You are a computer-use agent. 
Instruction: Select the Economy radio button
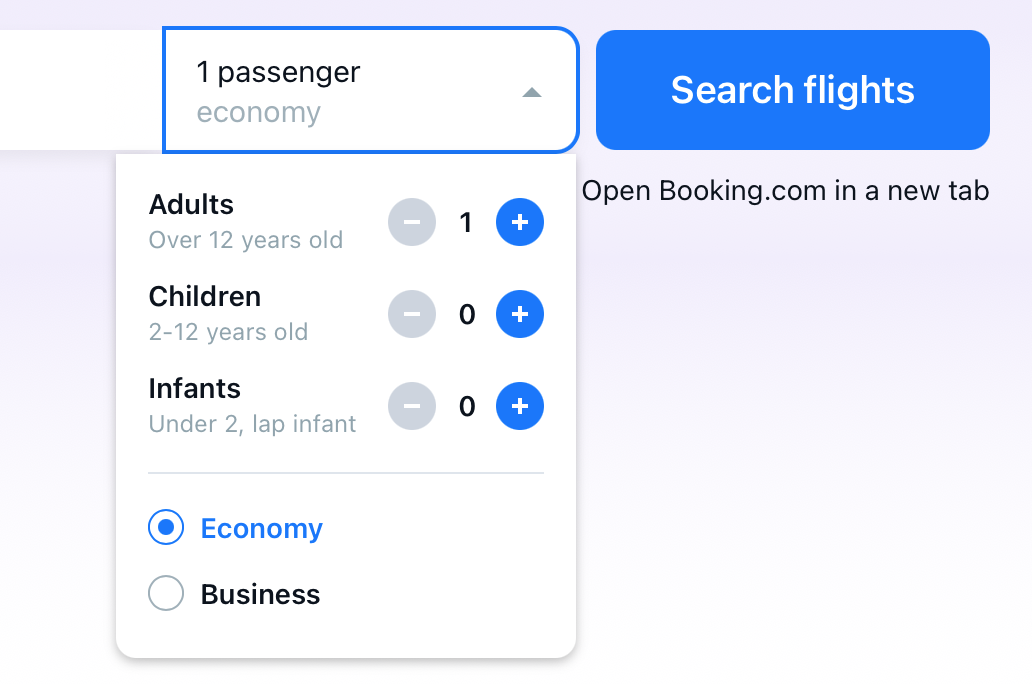[x=166, y=527]
